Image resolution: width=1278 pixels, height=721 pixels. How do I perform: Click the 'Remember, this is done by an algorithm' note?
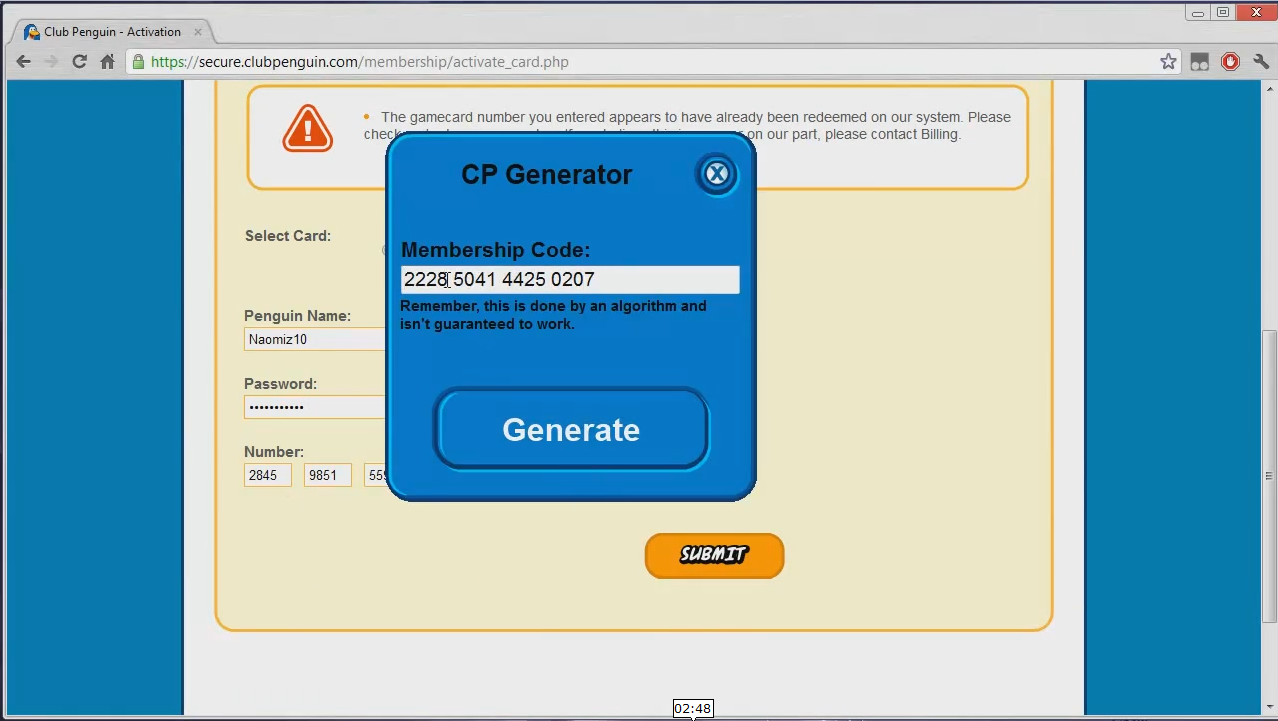553,315
